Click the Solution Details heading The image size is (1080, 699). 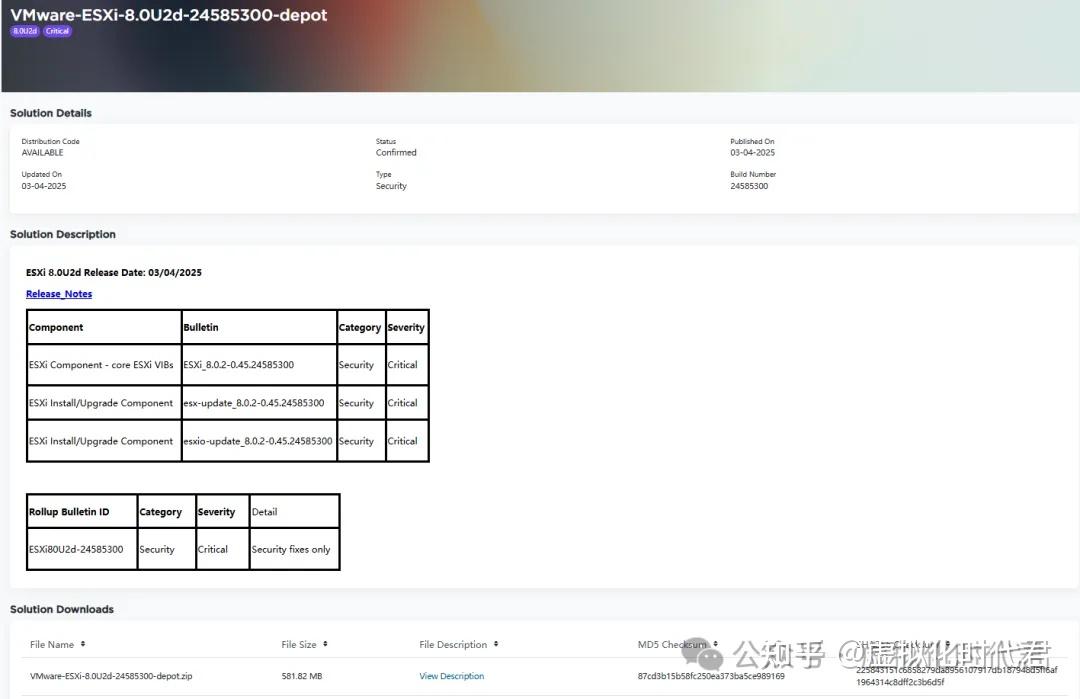pos(51,113)
